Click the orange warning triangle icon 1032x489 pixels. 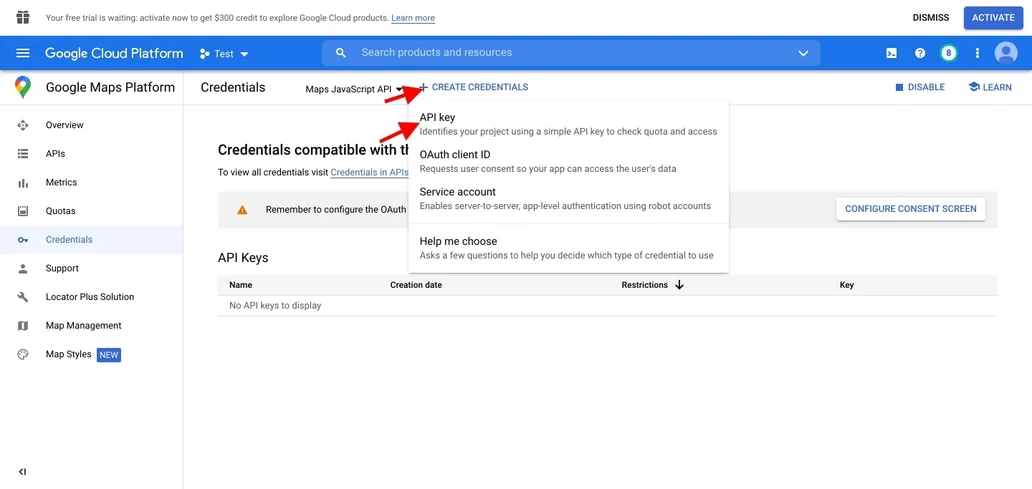tap(242, 210)
